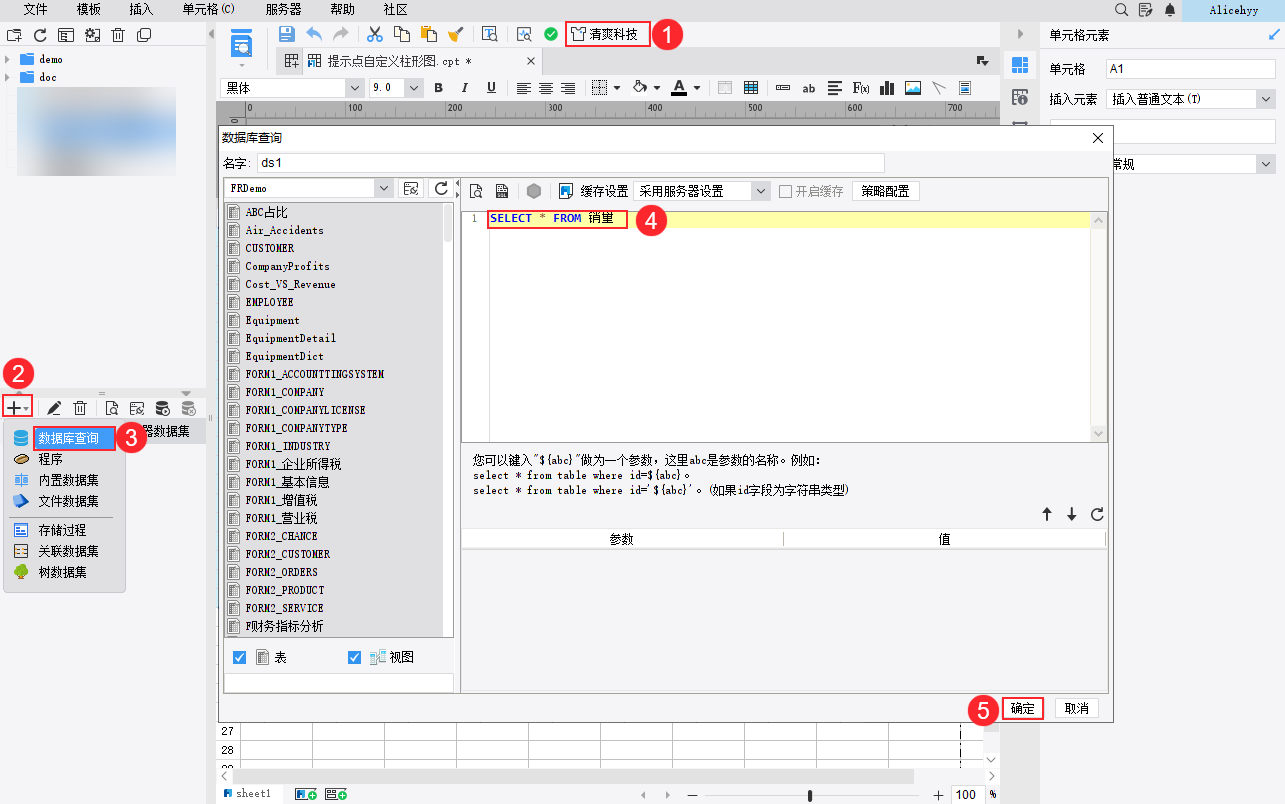The image size is (1285, 804).
Task: Click the 策略配置 button
Action: click(x=885, y=191)
